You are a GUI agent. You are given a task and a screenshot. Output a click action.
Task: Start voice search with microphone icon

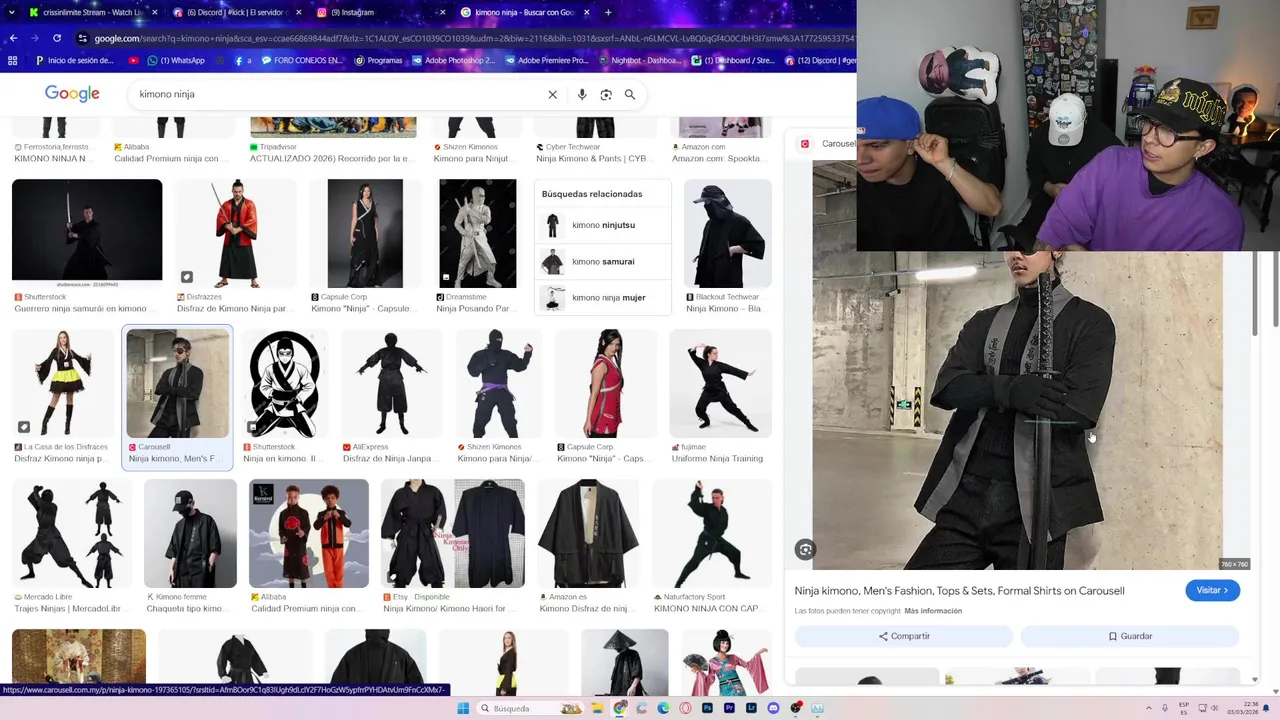coord(582,94)
